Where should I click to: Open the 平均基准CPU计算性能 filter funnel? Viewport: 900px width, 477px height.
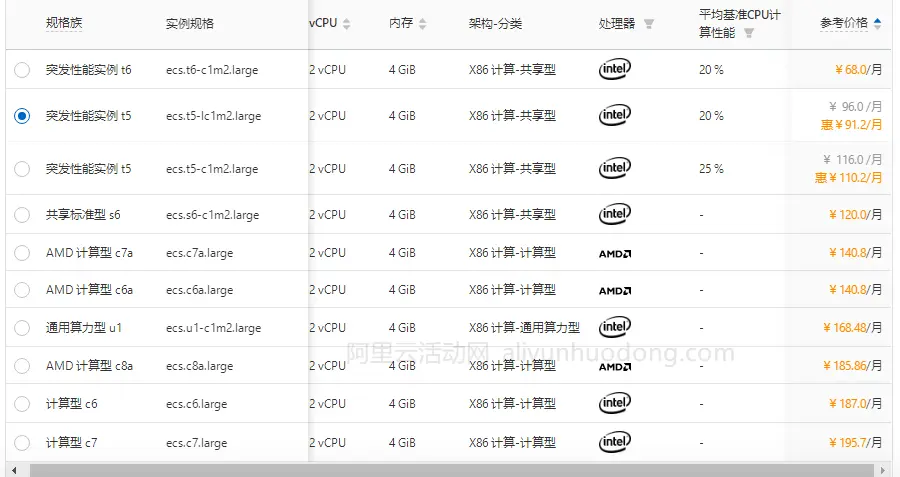(748, 33)
